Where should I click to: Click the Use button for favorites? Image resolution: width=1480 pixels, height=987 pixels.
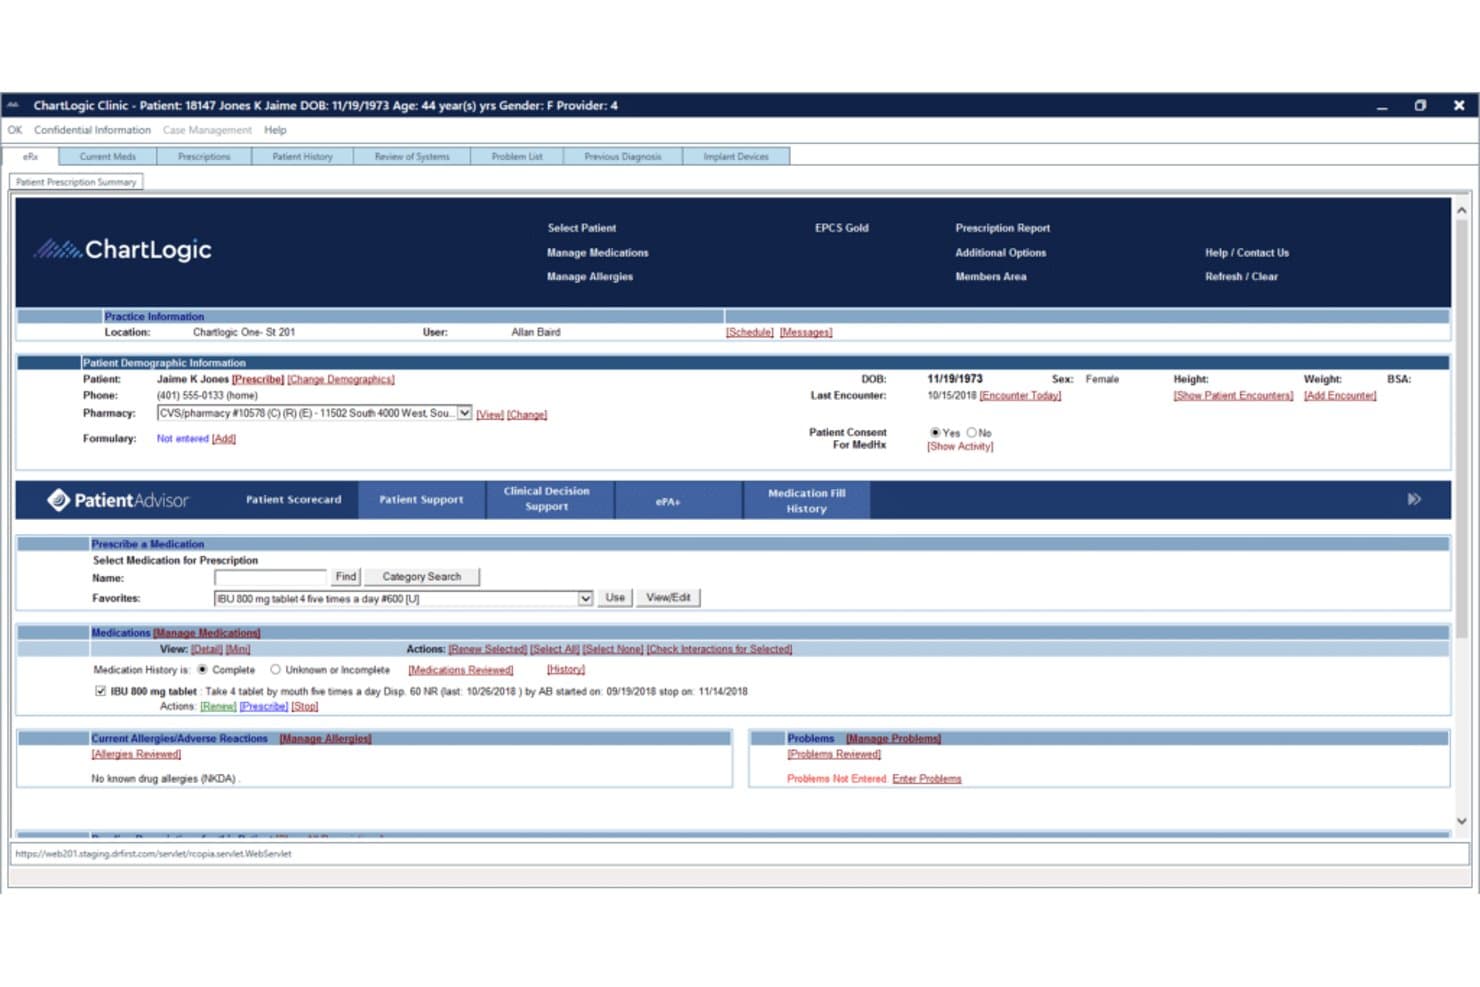615,598
